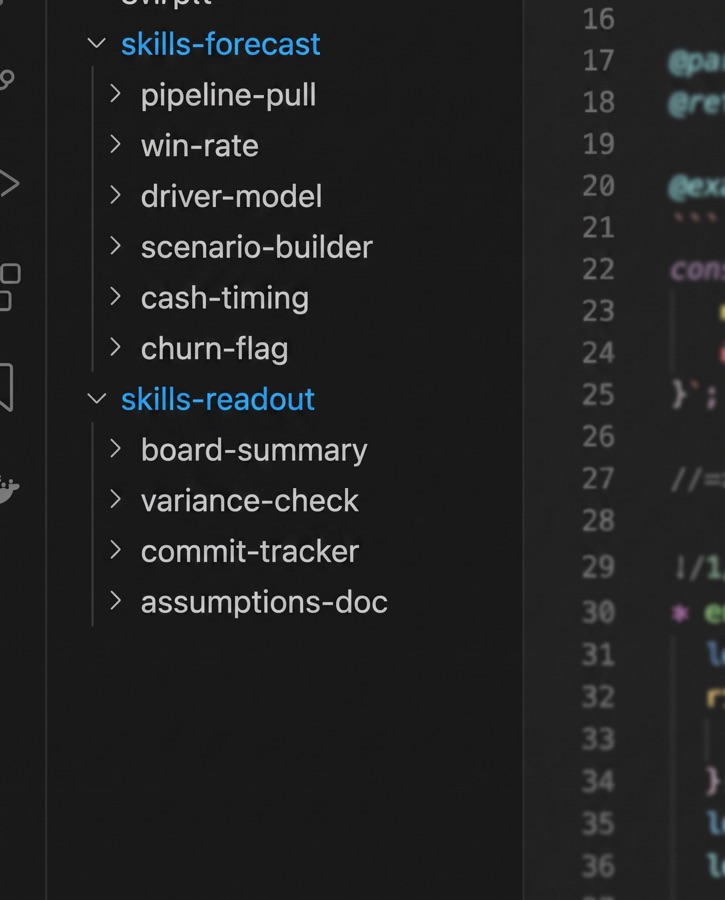Image resolution: width=725 pixels, height=900 pixels.
Task: Open Extensions view in the activity bar
Action: 9,287
